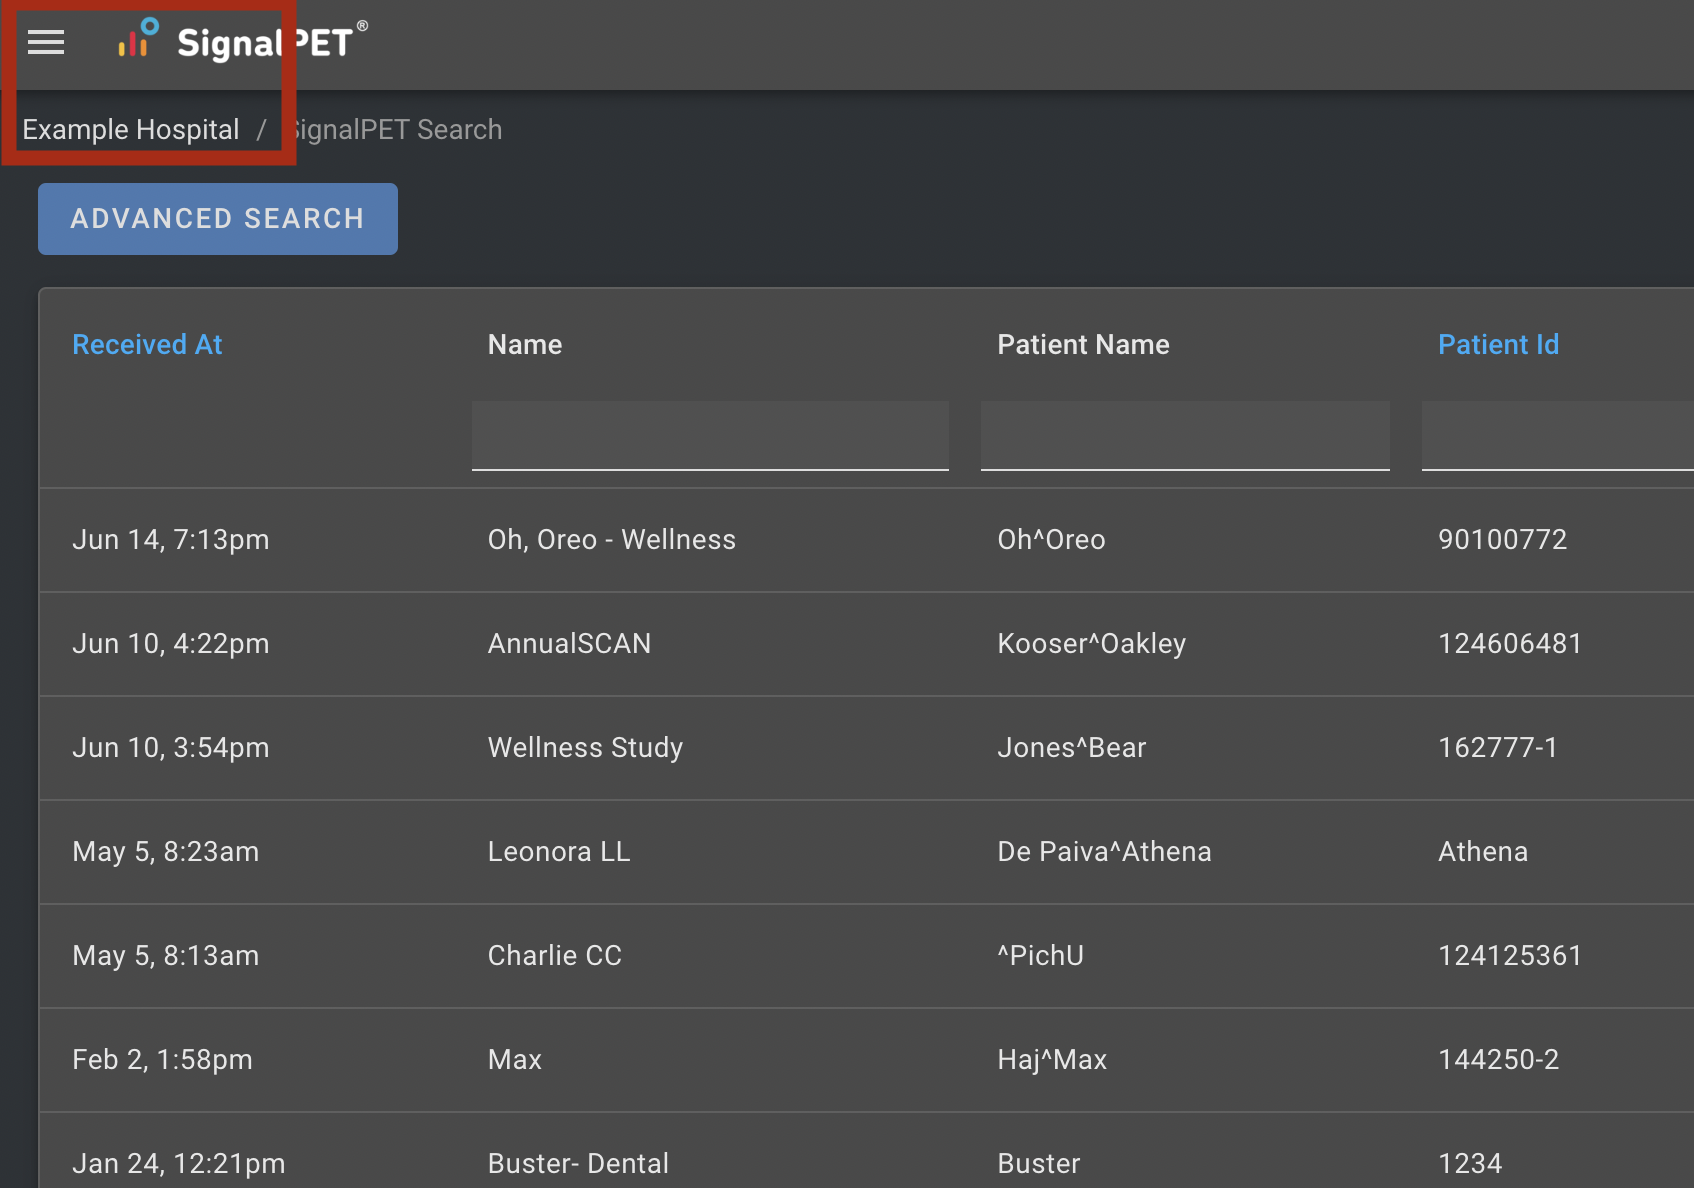Viewport: 1694px width, 1188px height.
Task: Sort by Received At column
Action: (x=147, y=345)
